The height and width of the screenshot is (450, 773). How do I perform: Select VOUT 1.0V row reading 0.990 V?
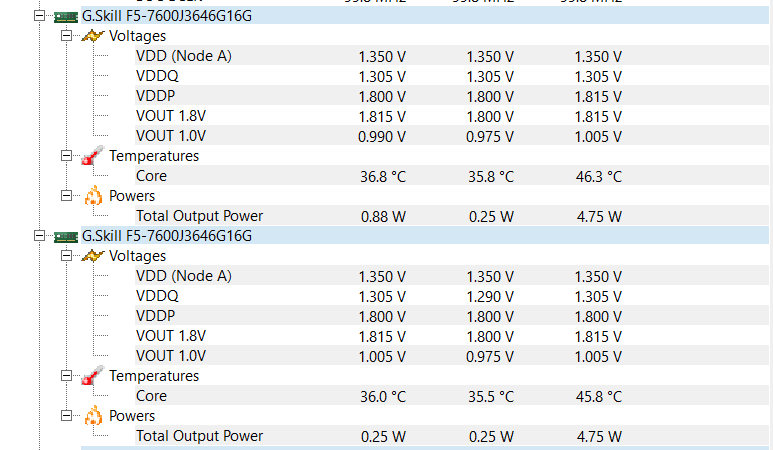coord(452,136)
